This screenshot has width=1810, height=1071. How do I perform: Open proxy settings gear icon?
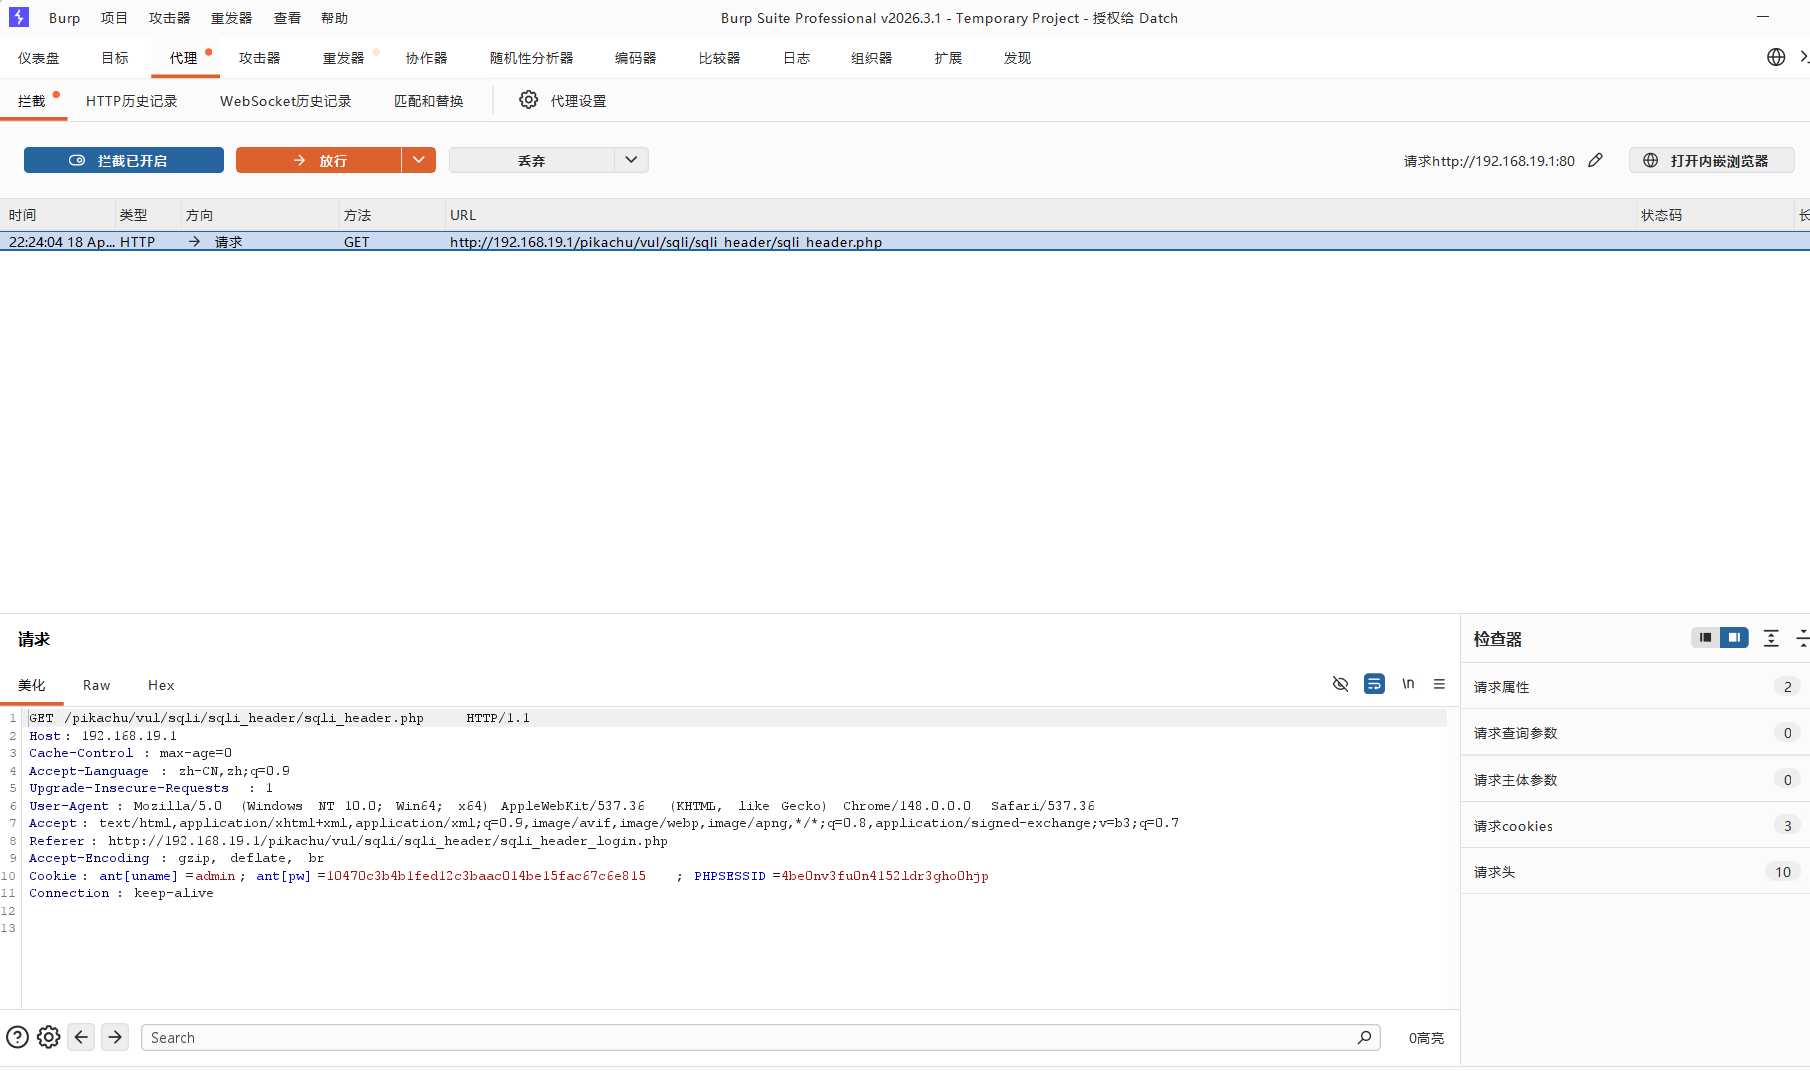[x=528, y=100]
